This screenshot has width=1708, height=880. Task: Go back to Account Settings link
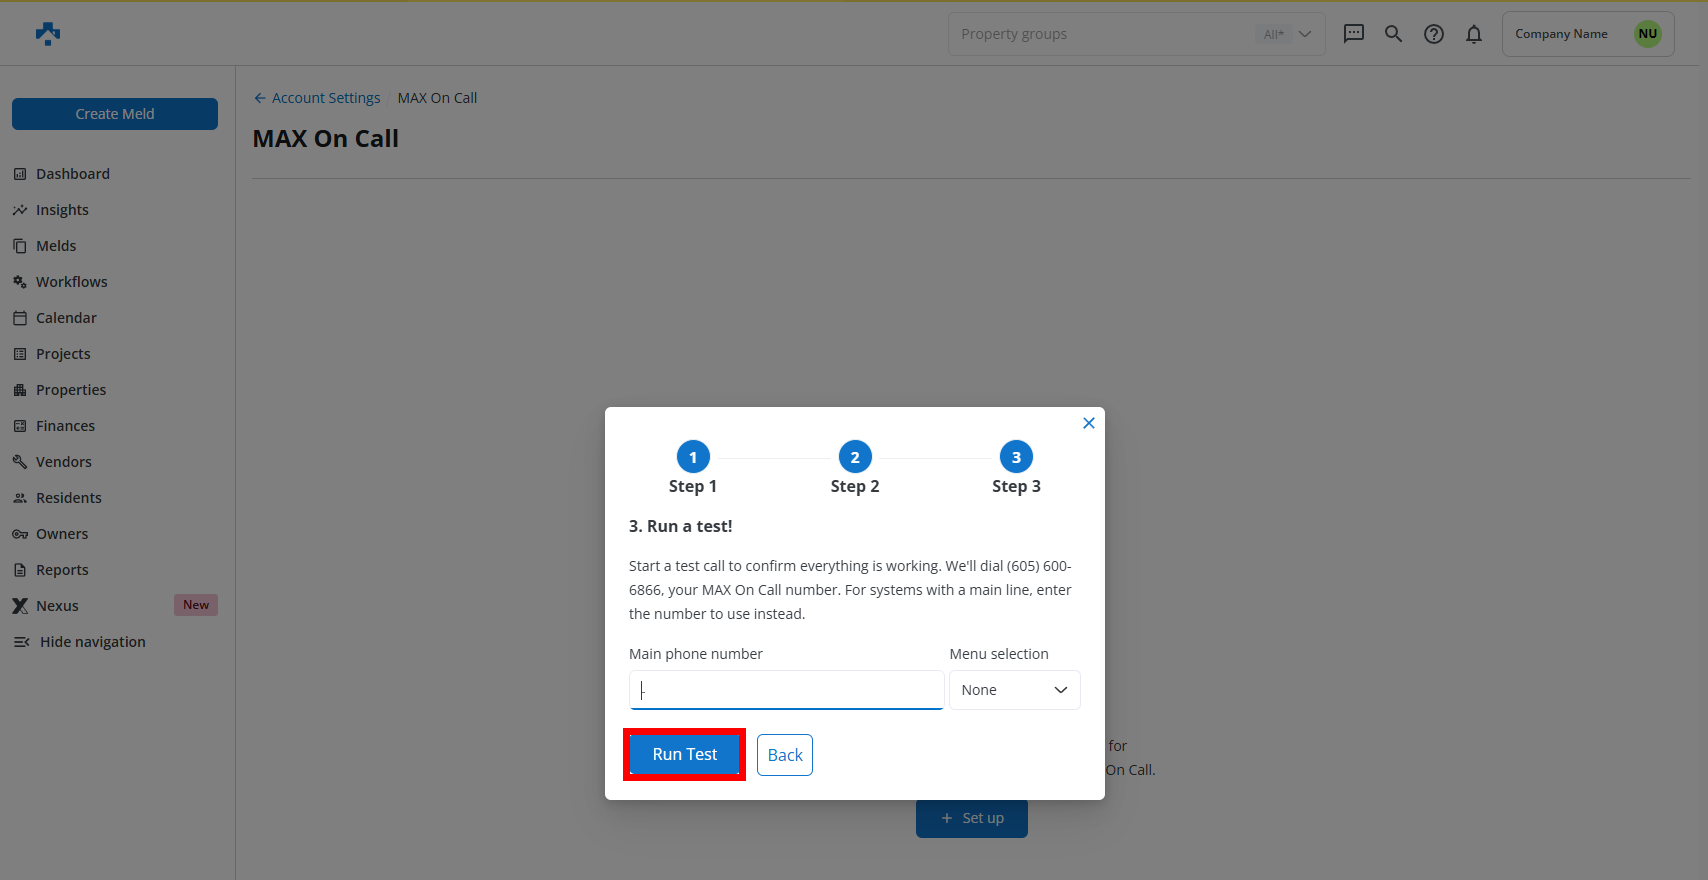point(325,98)
